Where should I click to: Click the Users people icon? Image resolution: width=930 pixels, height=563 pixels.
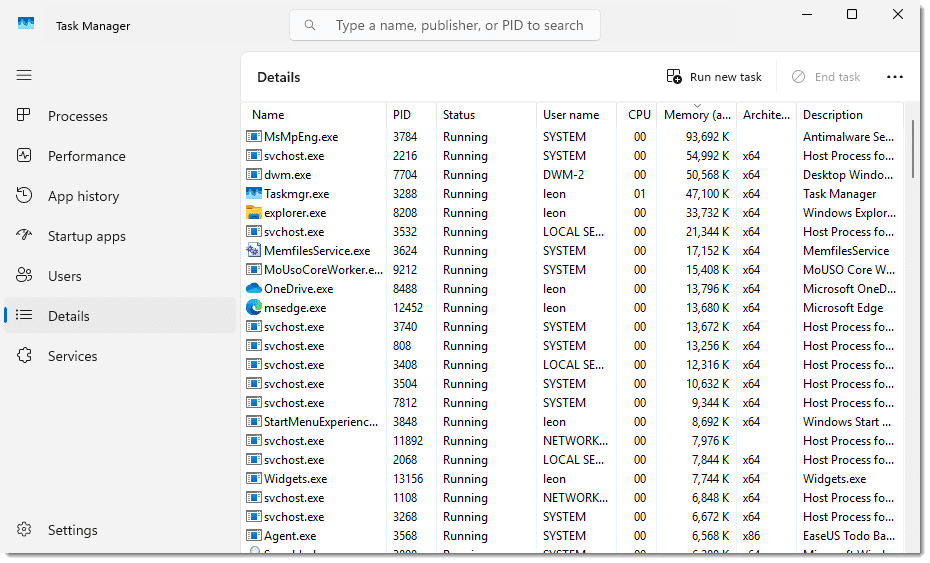pyautogui.click(x=24, y=275)
